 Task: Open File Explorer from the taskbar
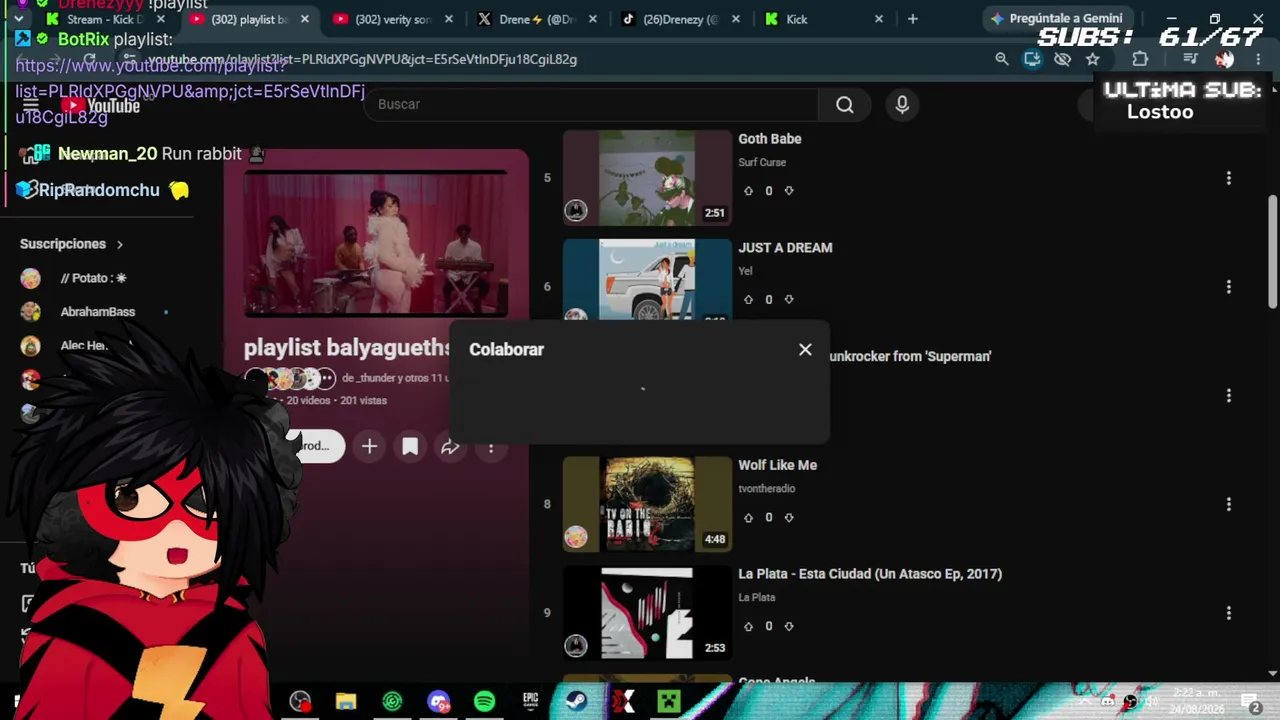point(346,701)
